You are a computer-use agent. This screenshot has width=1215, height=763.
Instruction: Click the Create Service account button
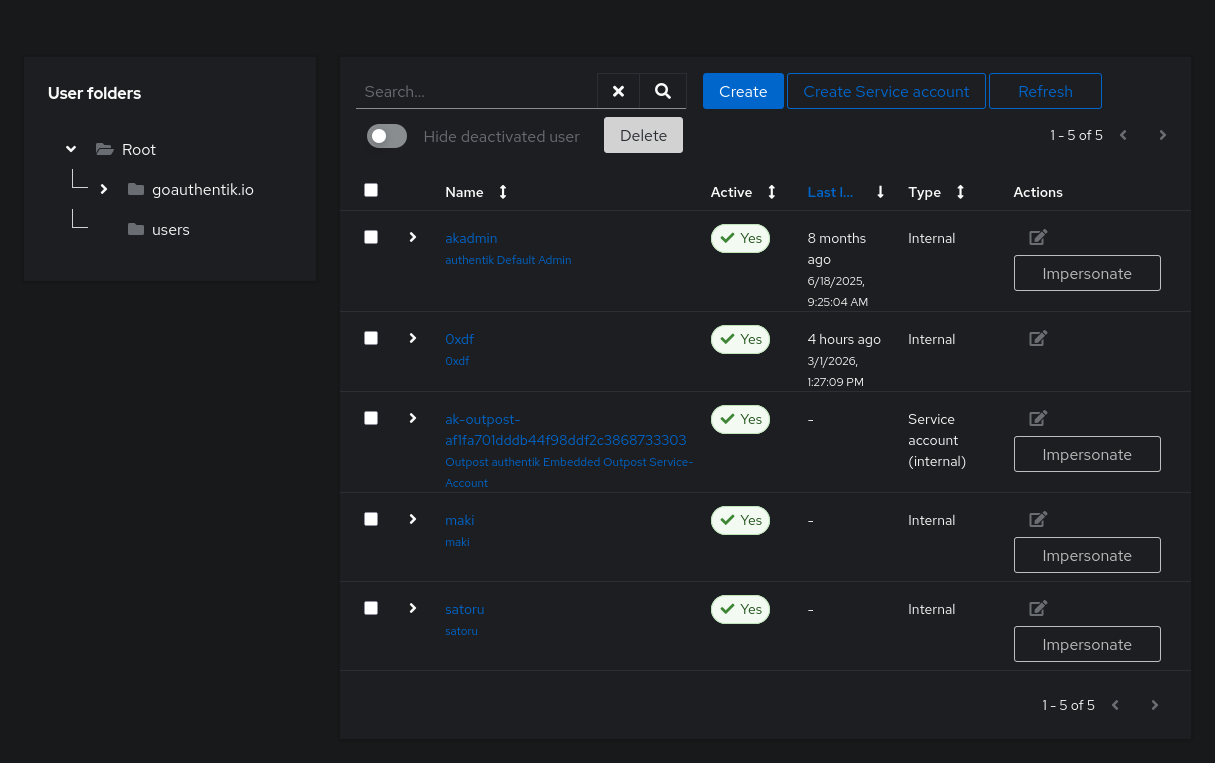coord(886,91)
